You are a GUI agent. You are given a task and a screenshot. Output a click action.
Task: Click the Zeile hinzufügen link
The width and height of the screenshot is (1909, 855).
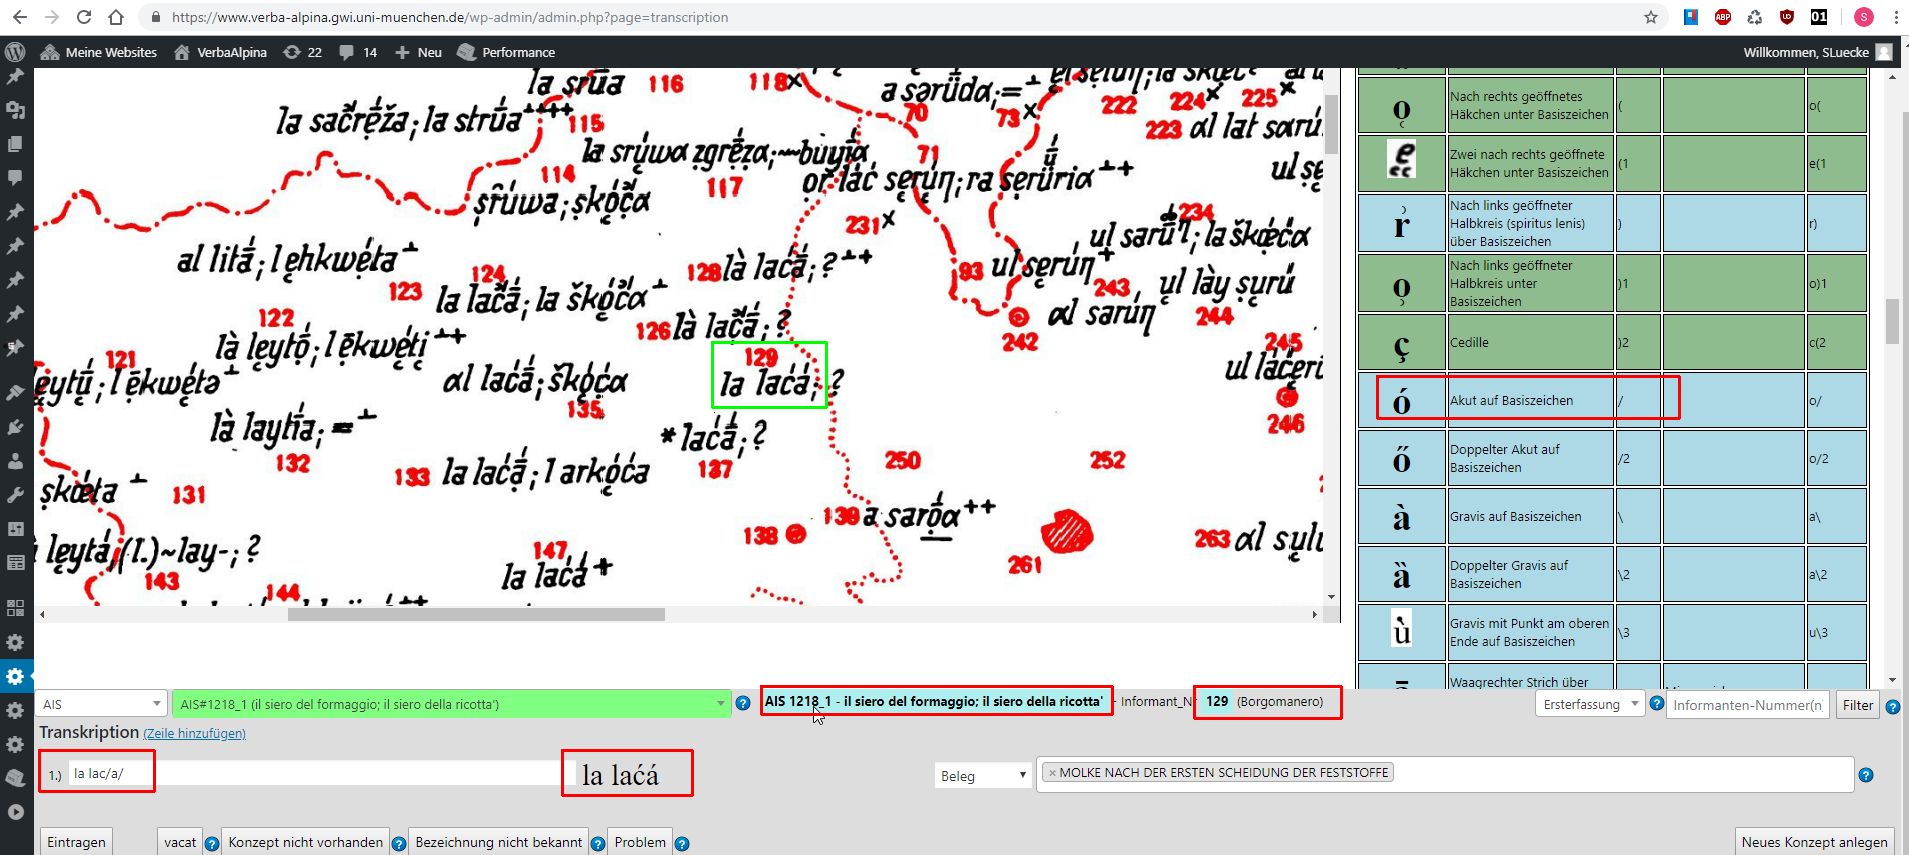pos(194,734)
